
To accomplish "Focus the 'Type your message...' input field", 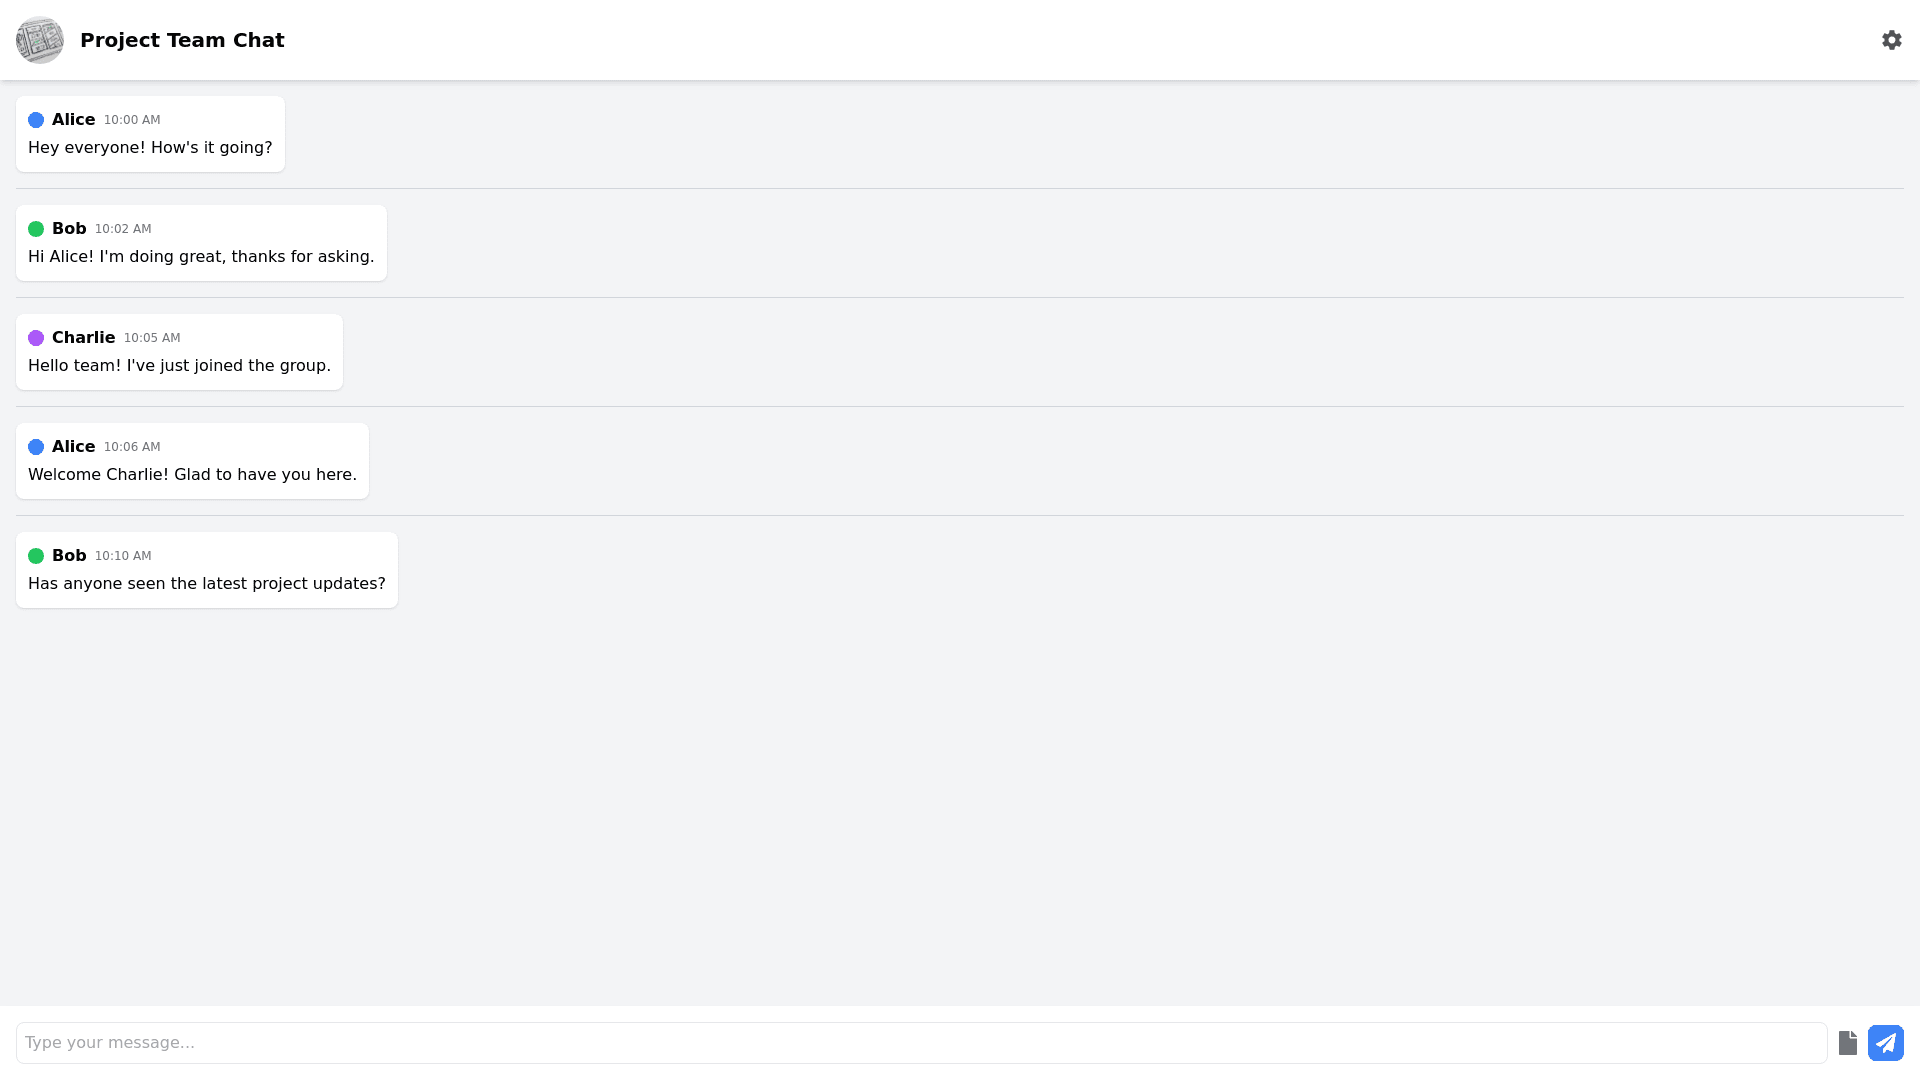I will [x=920, y=1043].
